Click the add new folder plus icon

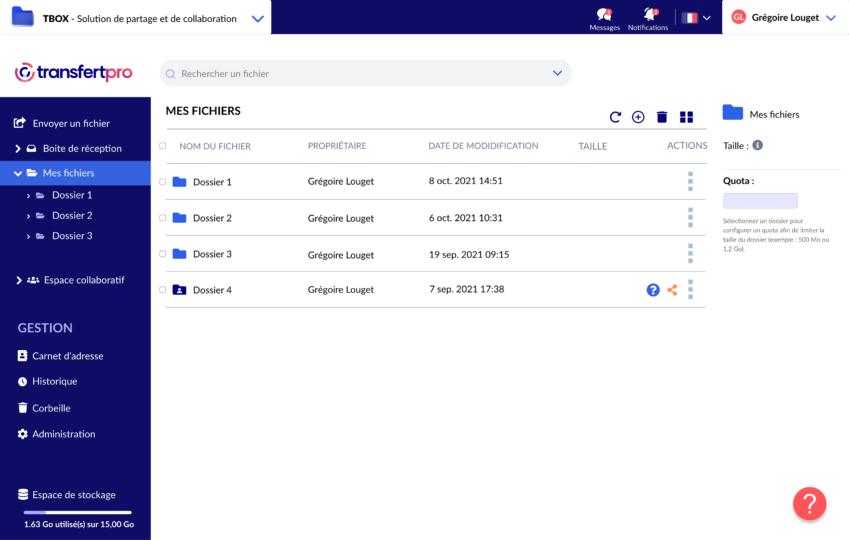pyautogui.click(x=638, y=117)
